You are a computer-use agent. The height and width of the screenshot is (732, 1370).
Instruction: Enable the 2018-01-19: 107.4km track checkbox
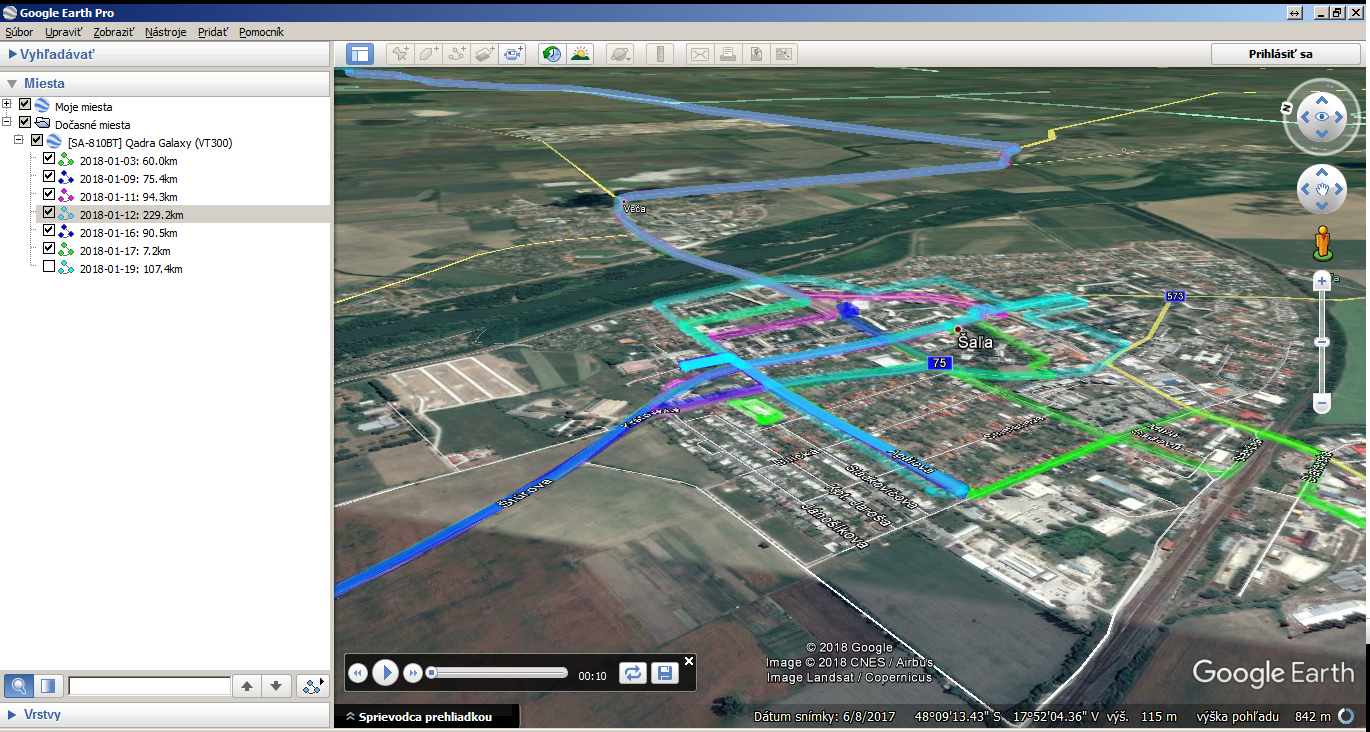tap(49, 268)
